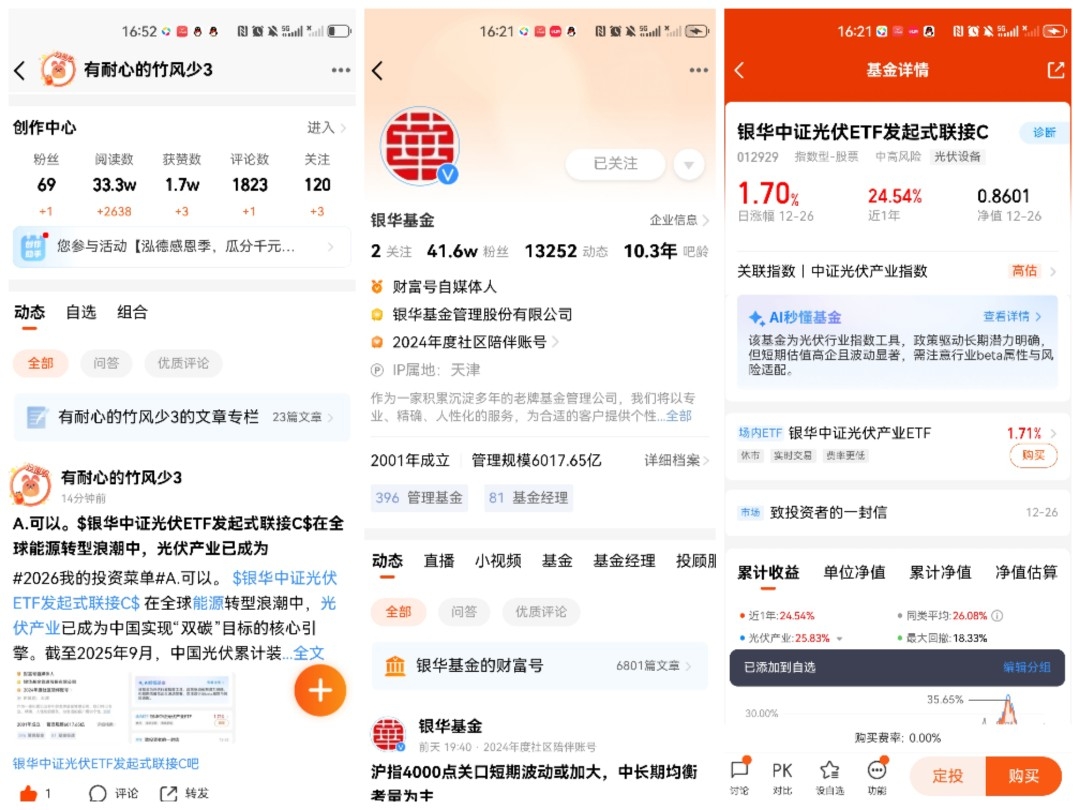1080x810 pixels.
Task: Go back from the 银华基金 profile page
Action: click(377, 70)
